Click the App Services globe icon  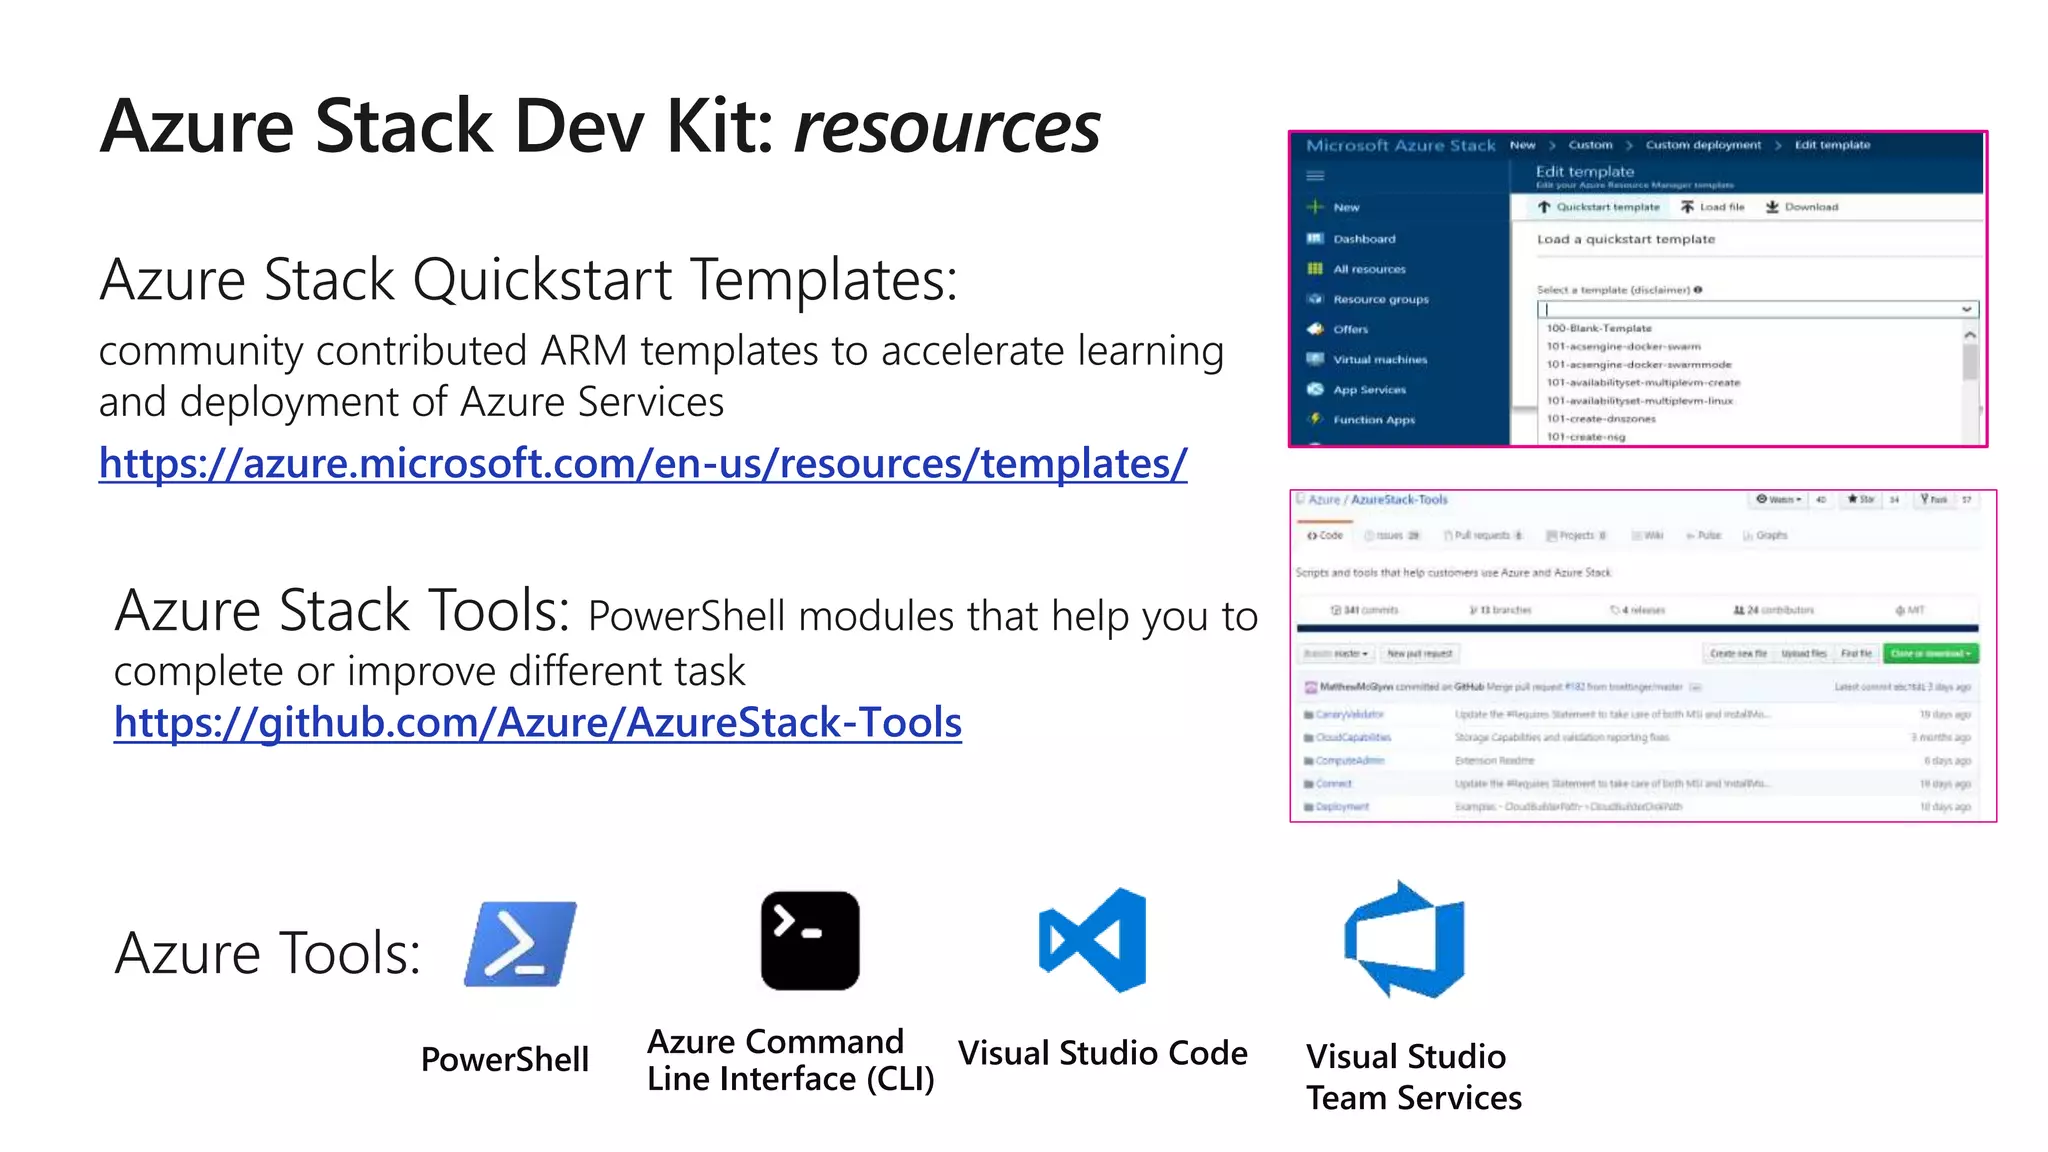pos(1315,389)
